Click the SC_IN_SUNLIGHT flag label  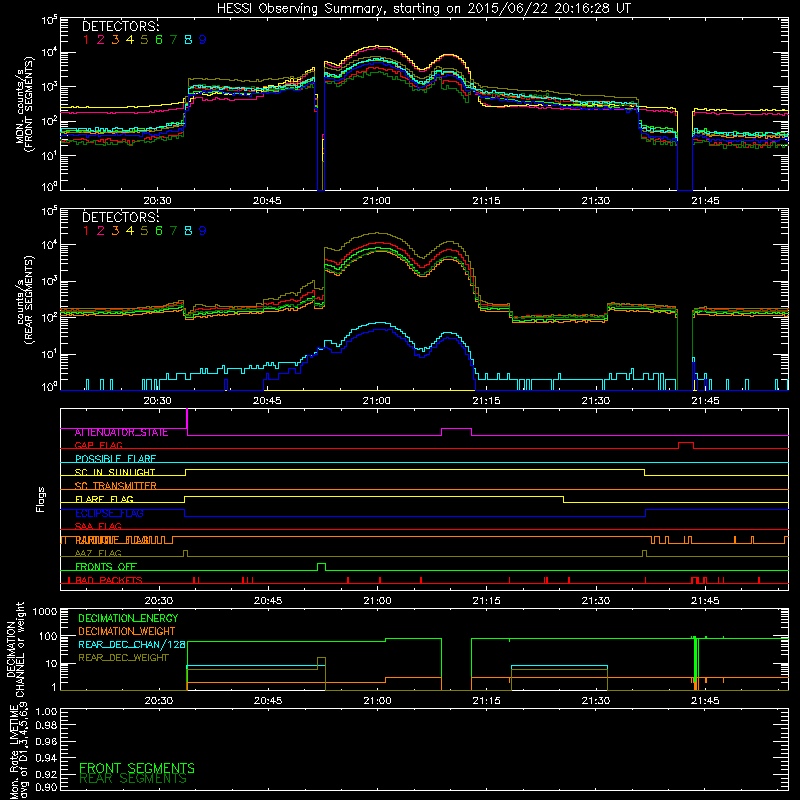tap(115, 472)
